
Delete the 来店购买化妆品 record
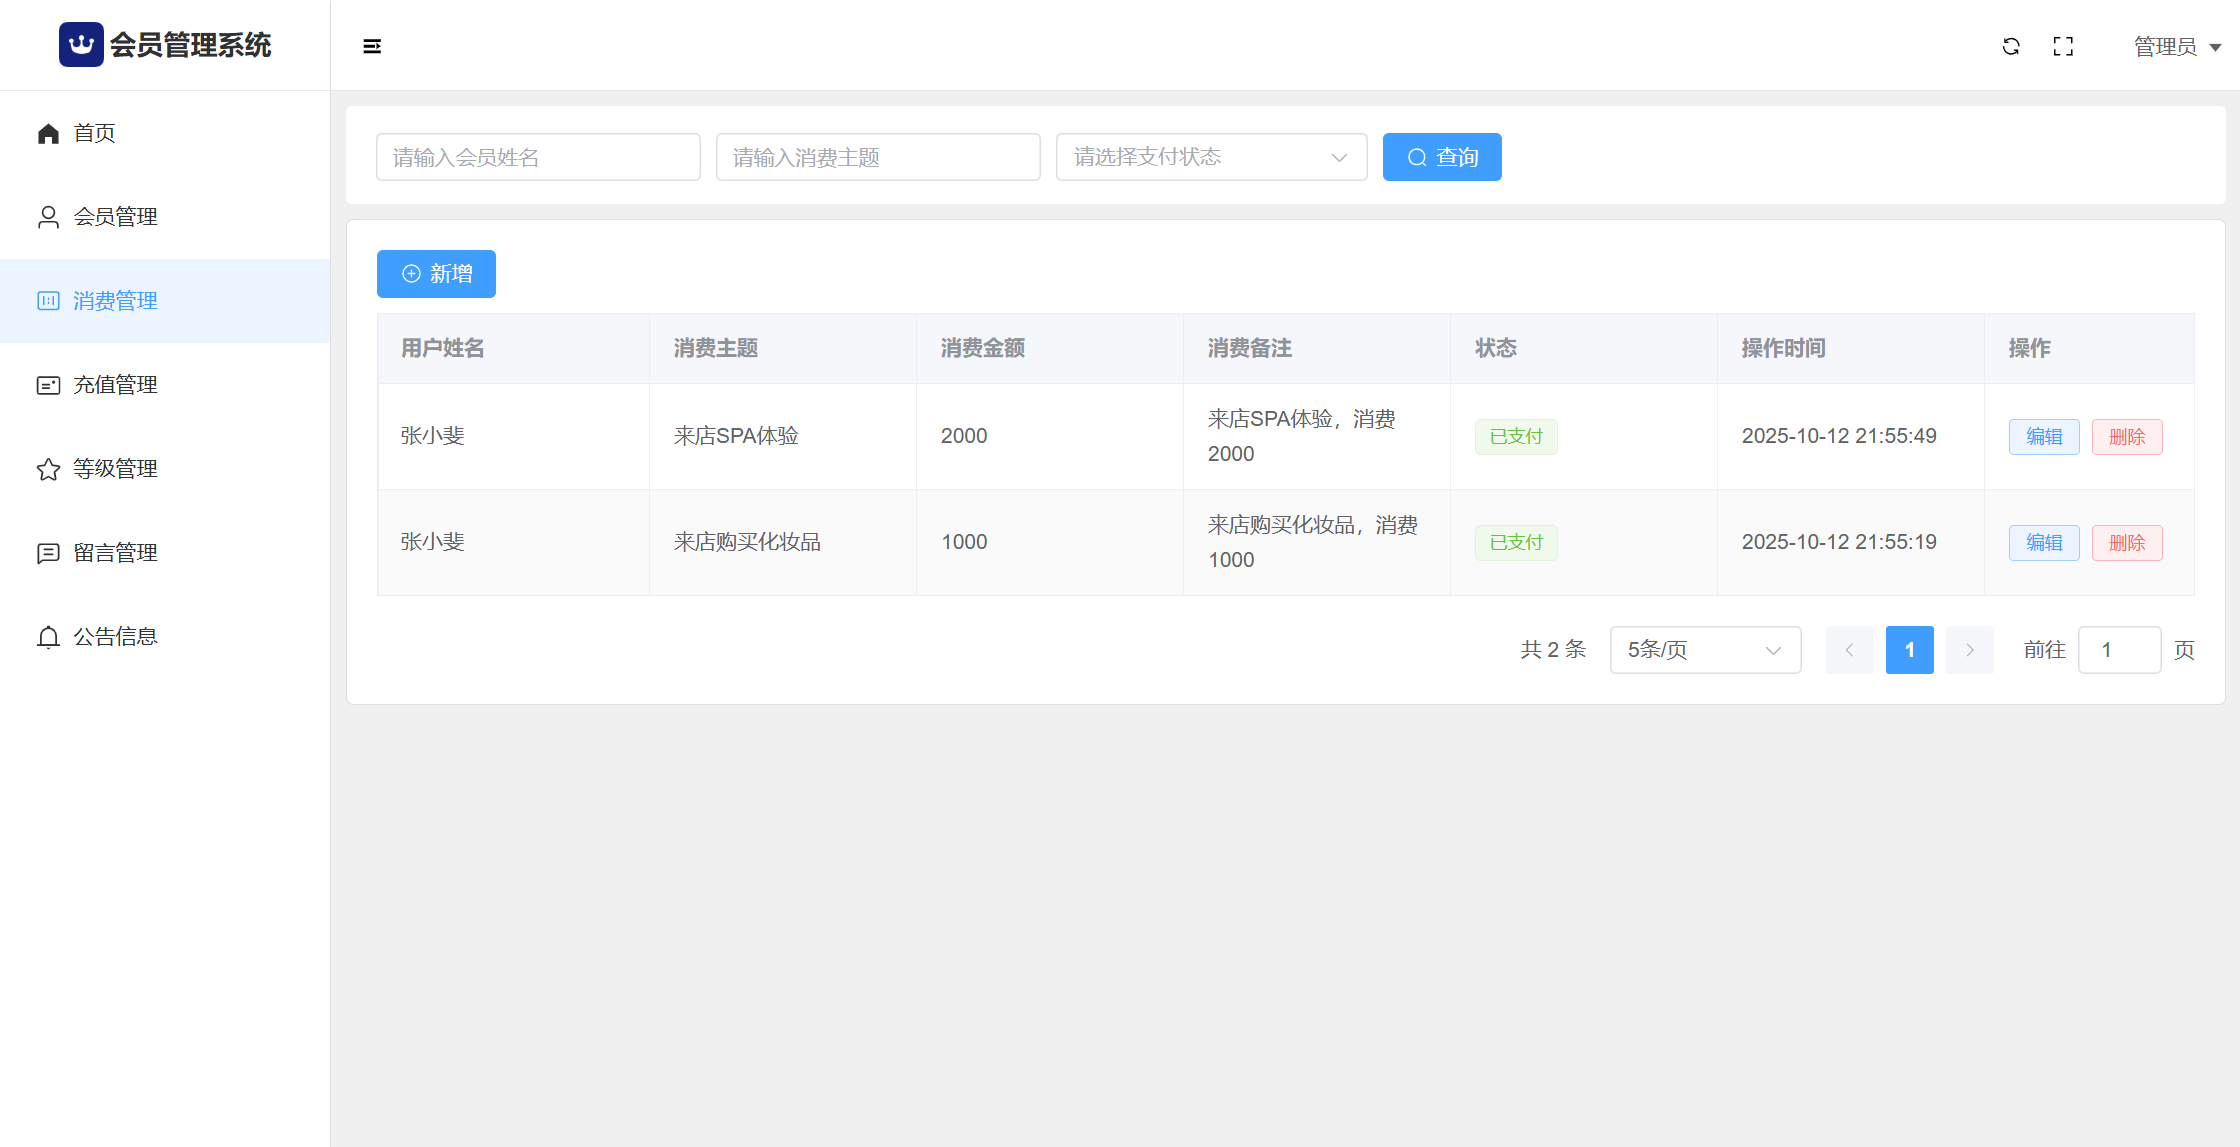coord(2126,543)
